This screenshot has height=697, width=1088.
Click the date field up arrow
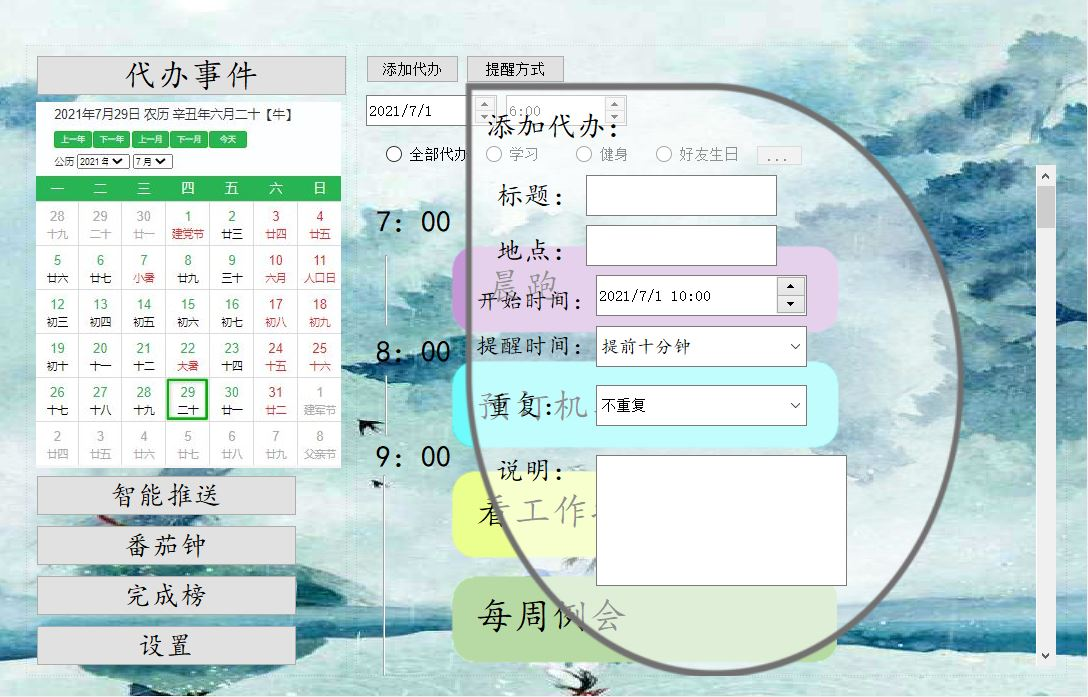[x=484, y=103]
